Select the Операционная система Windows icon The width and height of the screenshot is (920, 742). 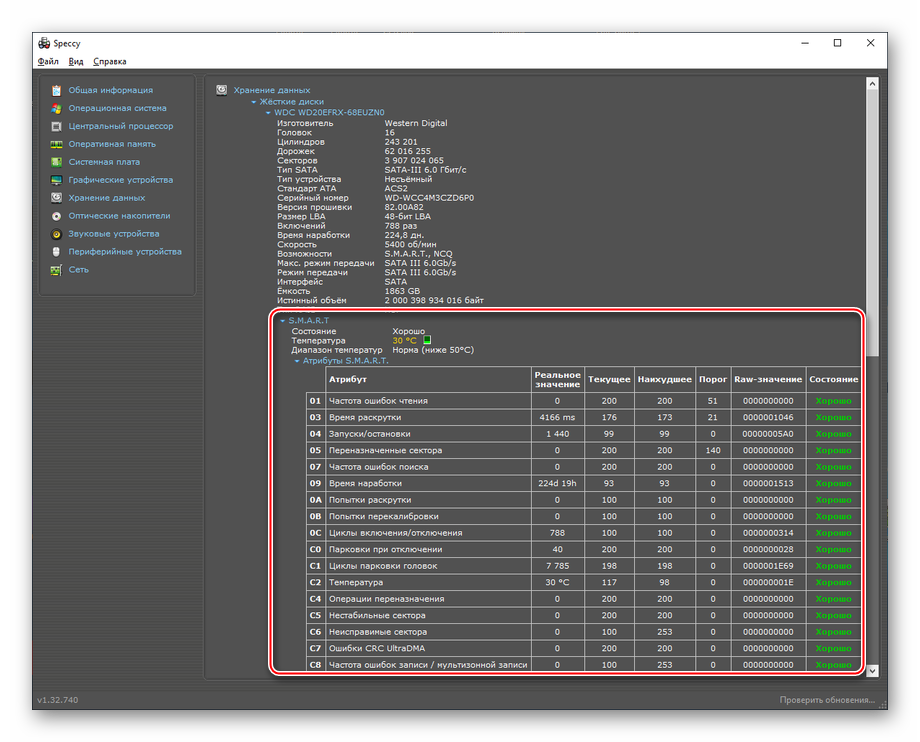click(57, 108)
